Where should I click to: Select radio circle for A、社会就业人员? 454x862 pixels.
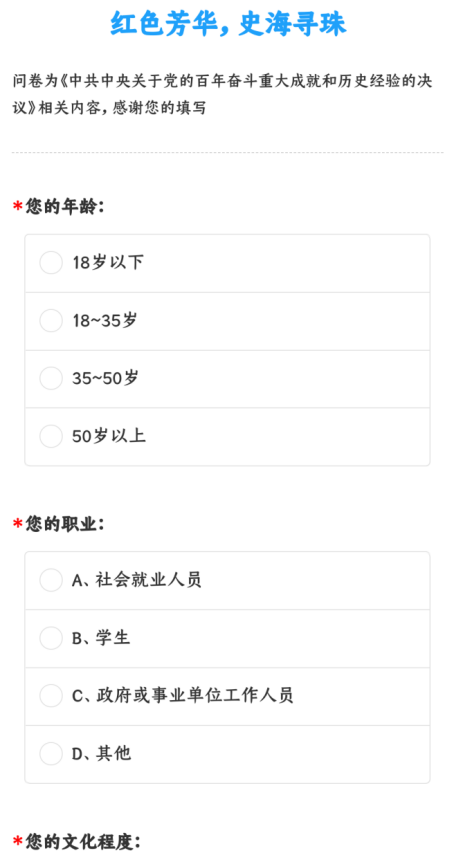(x=51, y=580)
